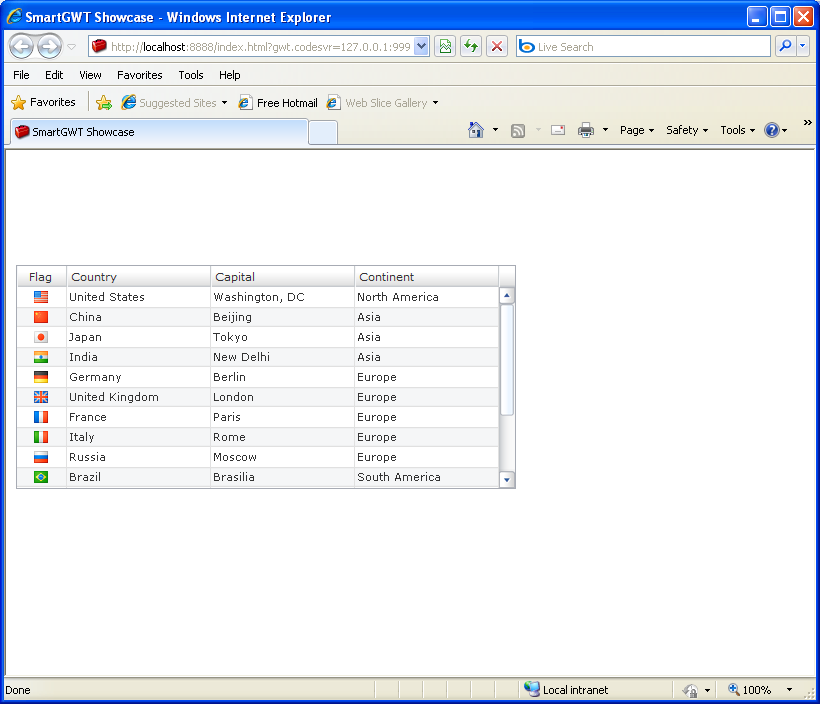Screen dimensions: 820x704
Task: Toggle Compatibility View icon
Action: coord(445,47)
